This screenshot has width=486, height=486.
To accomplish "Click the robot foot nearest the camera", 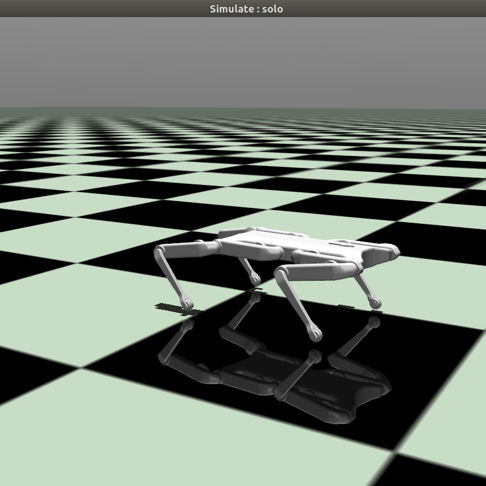I will point(316,333).
